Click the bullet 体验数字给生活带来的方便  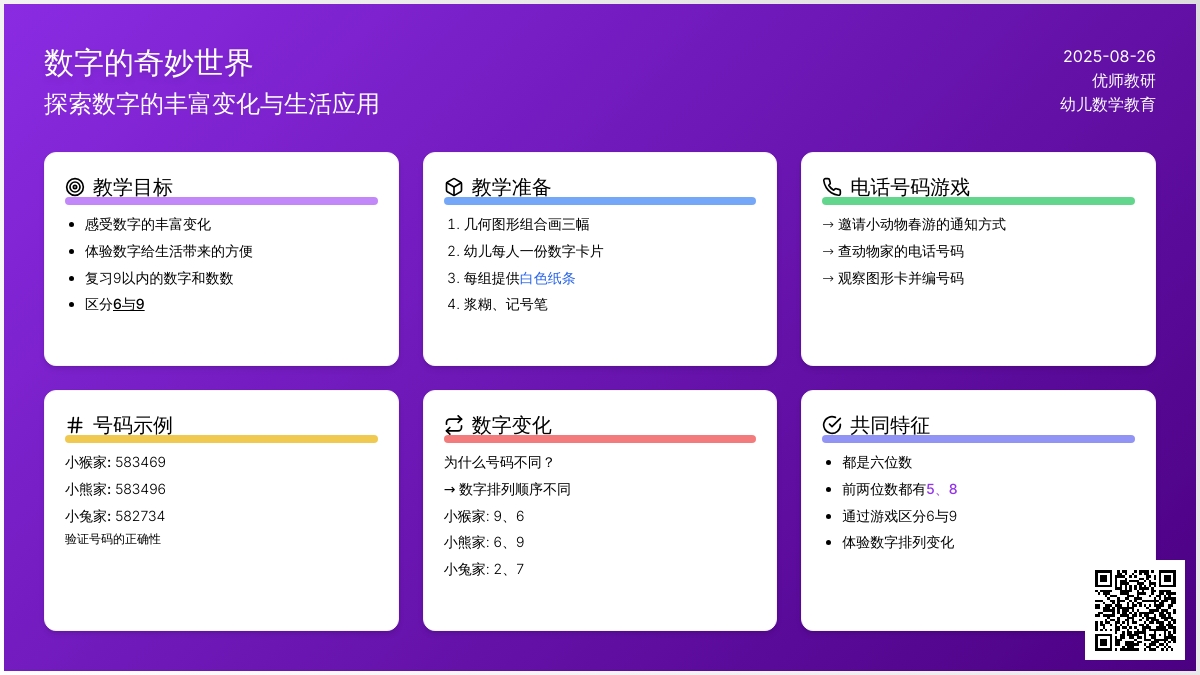169,251
